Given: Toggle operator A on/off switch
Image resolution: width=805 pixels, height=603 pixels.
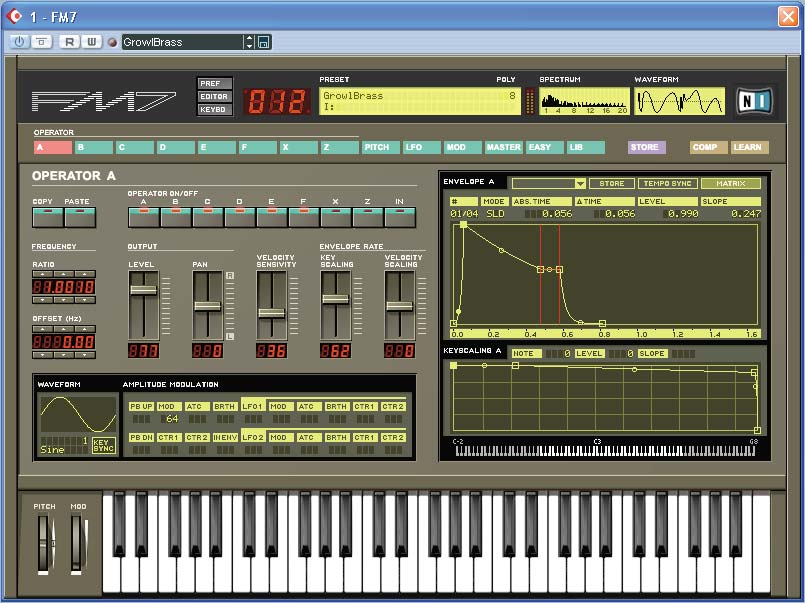Looking at the screenshot, I should click(143, 218).
